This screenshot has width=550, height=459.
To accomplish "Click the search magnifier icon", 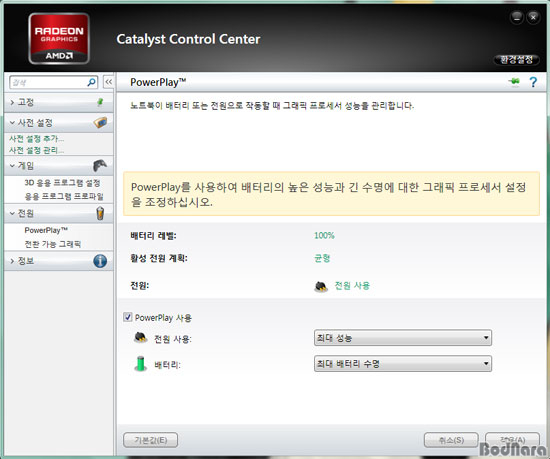I will 91,82.
